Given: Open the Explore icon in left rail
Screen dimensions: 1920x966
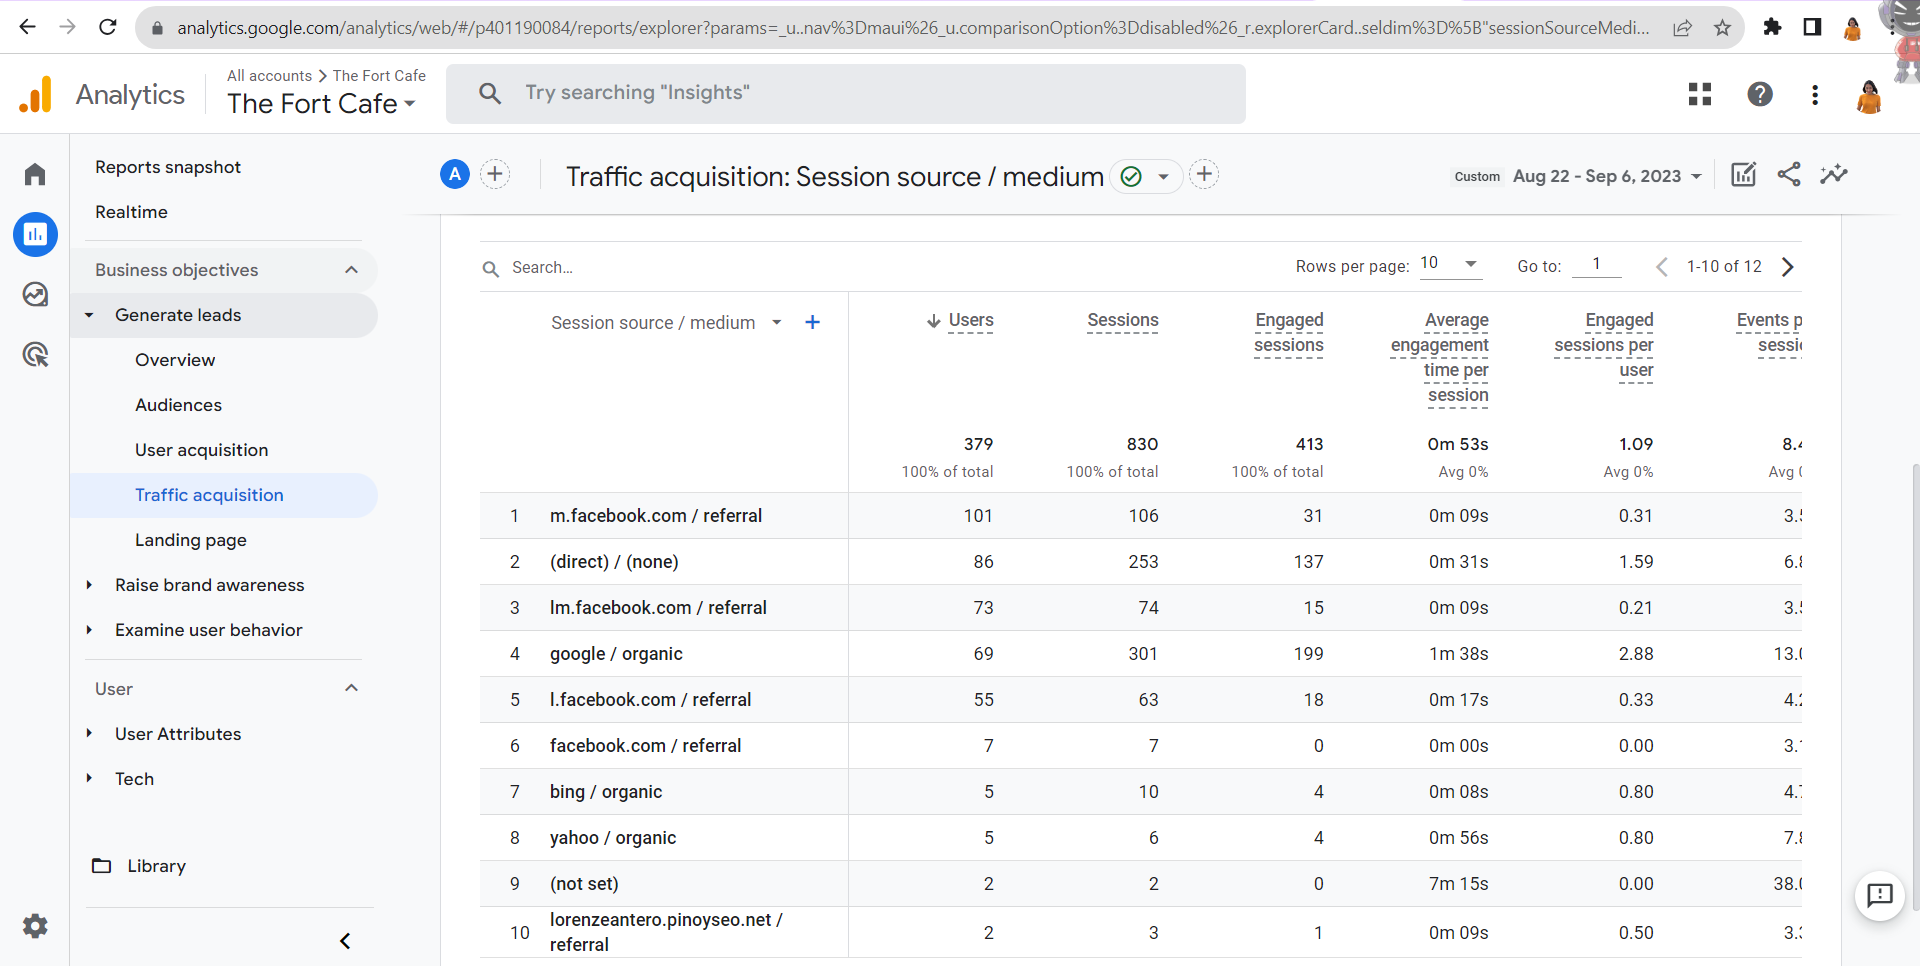Looking at the screenshot, I should (x=35, y=294).
